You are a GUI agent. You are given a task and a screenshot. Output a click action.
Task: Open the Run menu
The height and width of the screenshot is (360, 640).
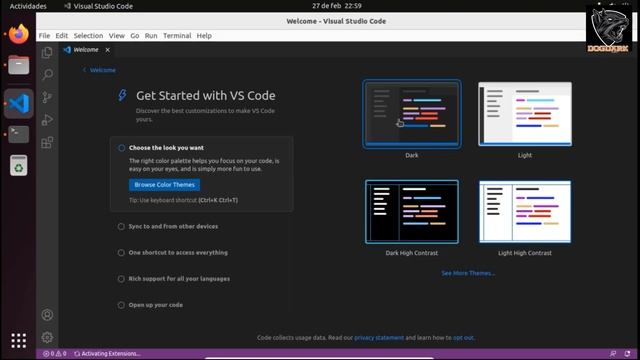point(151,36)
